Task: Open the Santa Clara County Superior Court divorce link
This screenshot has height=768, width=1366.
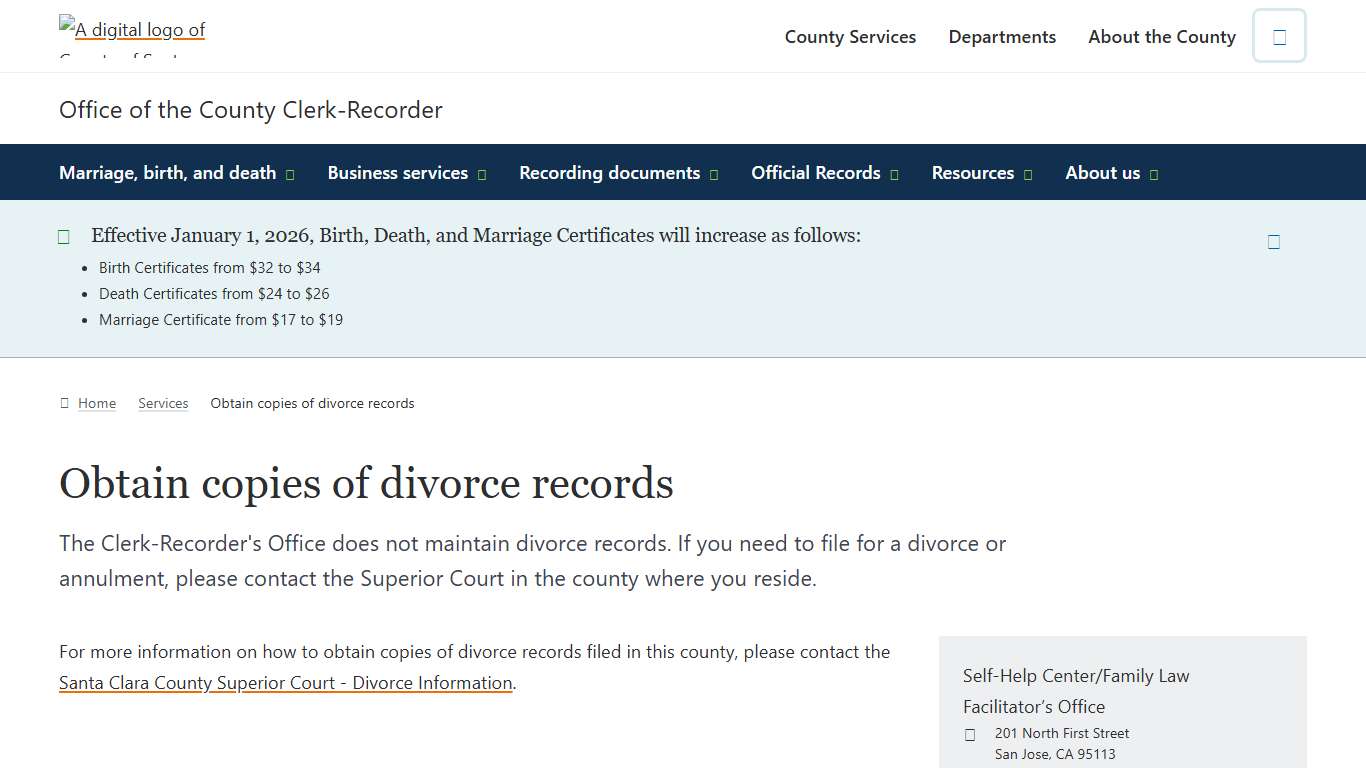Action: 285,682
